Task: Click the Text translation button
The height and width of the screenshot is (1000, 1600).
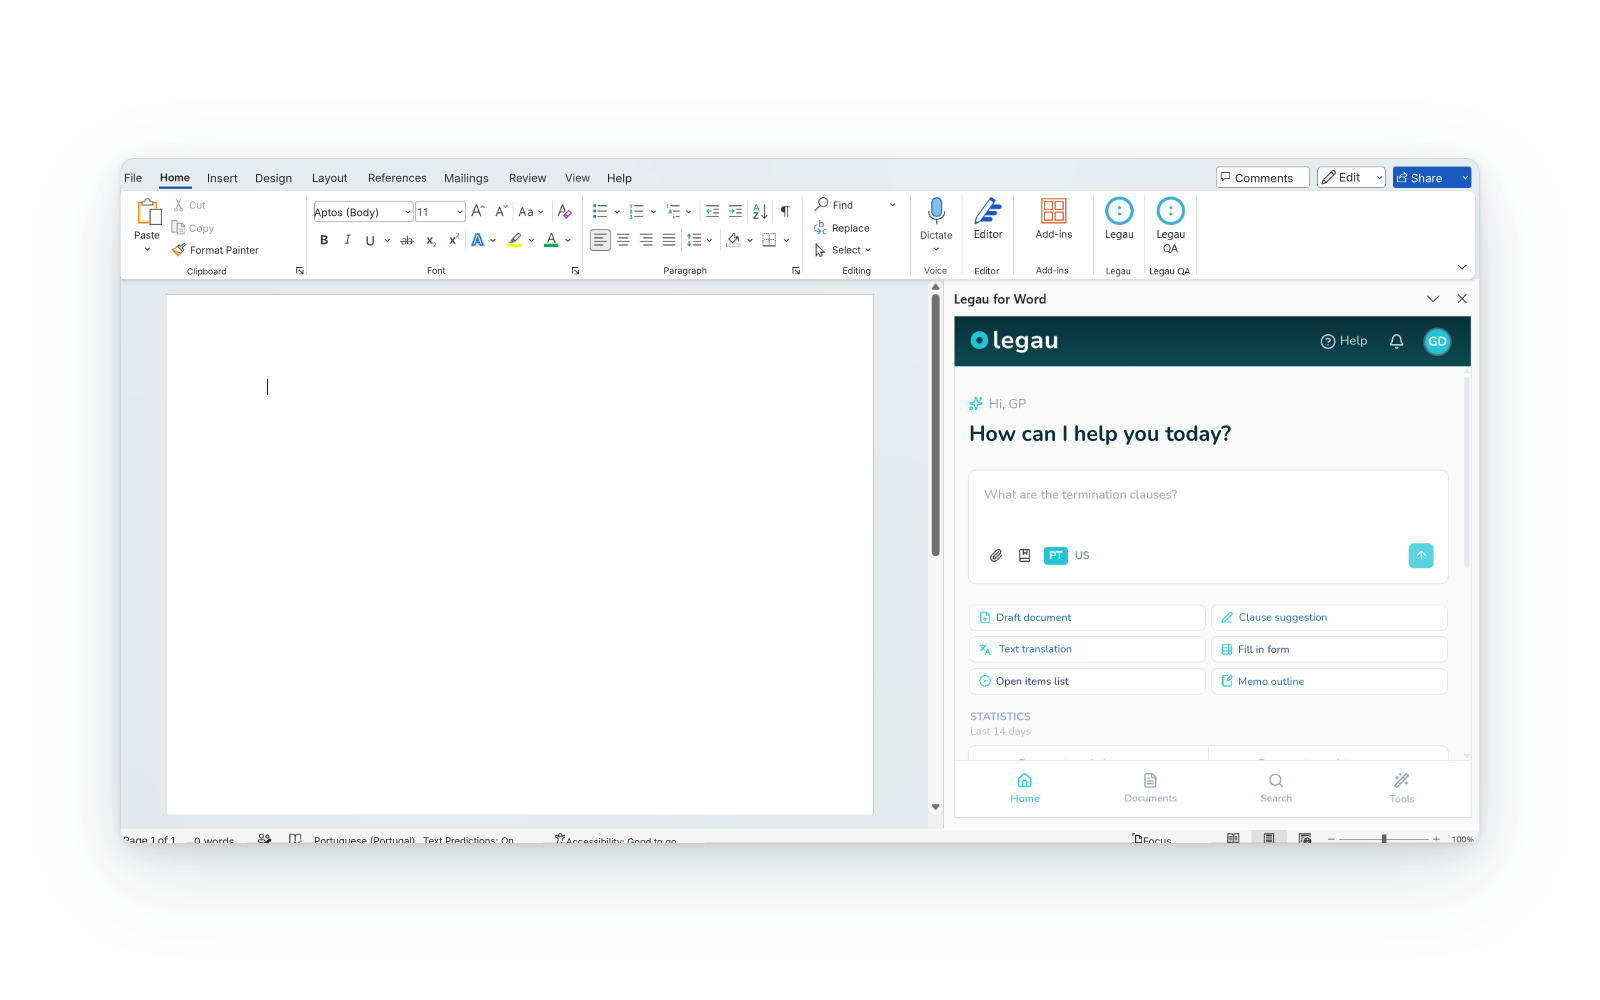Action: 1087,650
